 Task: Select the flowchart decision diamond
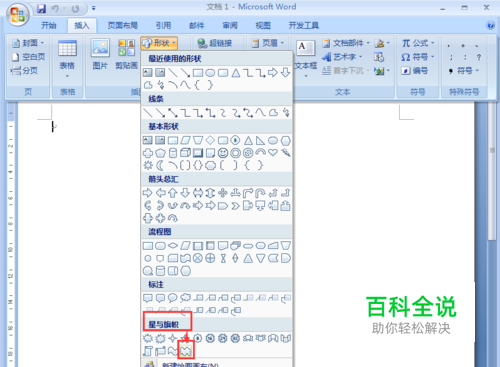tap(173, 246)
